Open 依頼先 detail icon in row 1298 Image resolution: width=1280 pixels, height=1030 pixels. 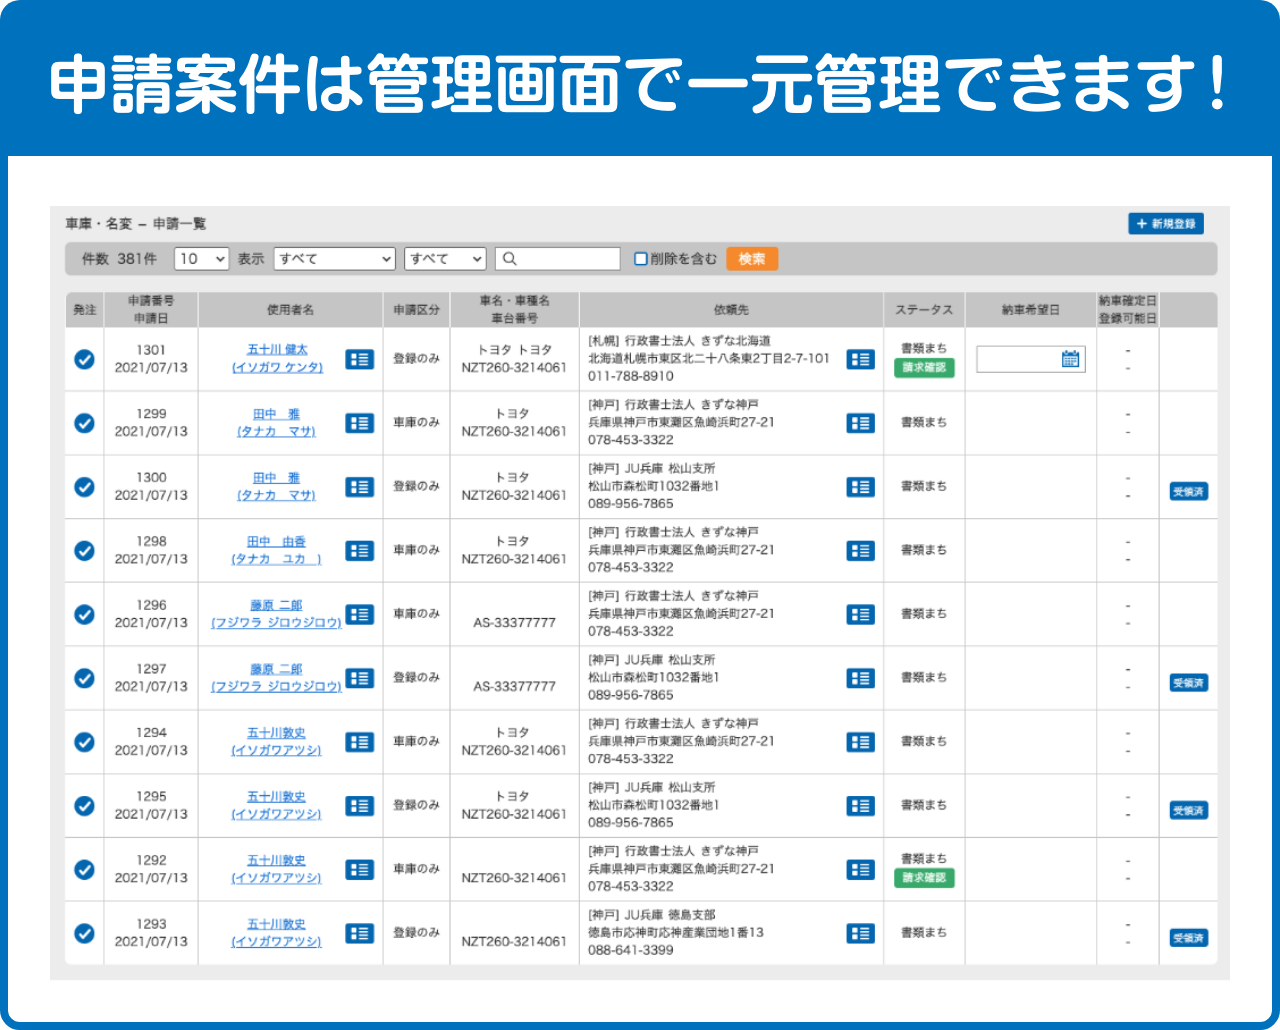click(x=861, y=551)
